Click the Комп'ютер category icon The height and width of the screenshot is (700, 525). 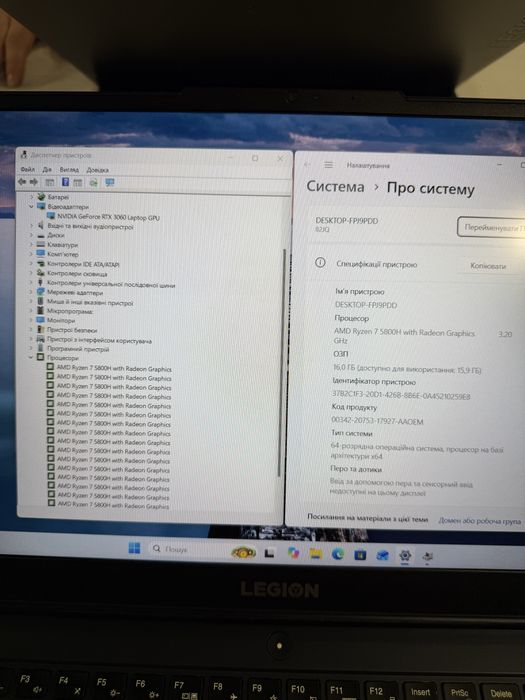[41, 254]
